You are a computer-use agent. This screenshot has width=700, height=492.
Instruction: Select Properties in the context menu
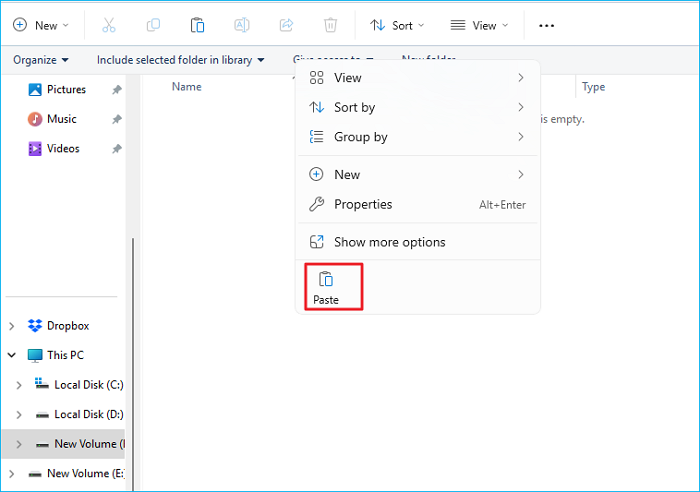coord(363,204)
